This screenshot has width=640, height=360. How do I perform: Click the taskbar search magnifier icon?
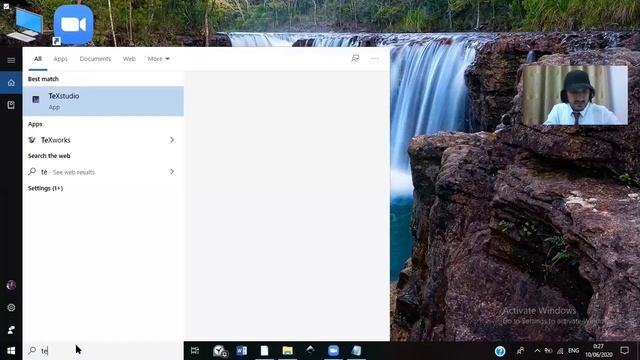coord(32,350)
